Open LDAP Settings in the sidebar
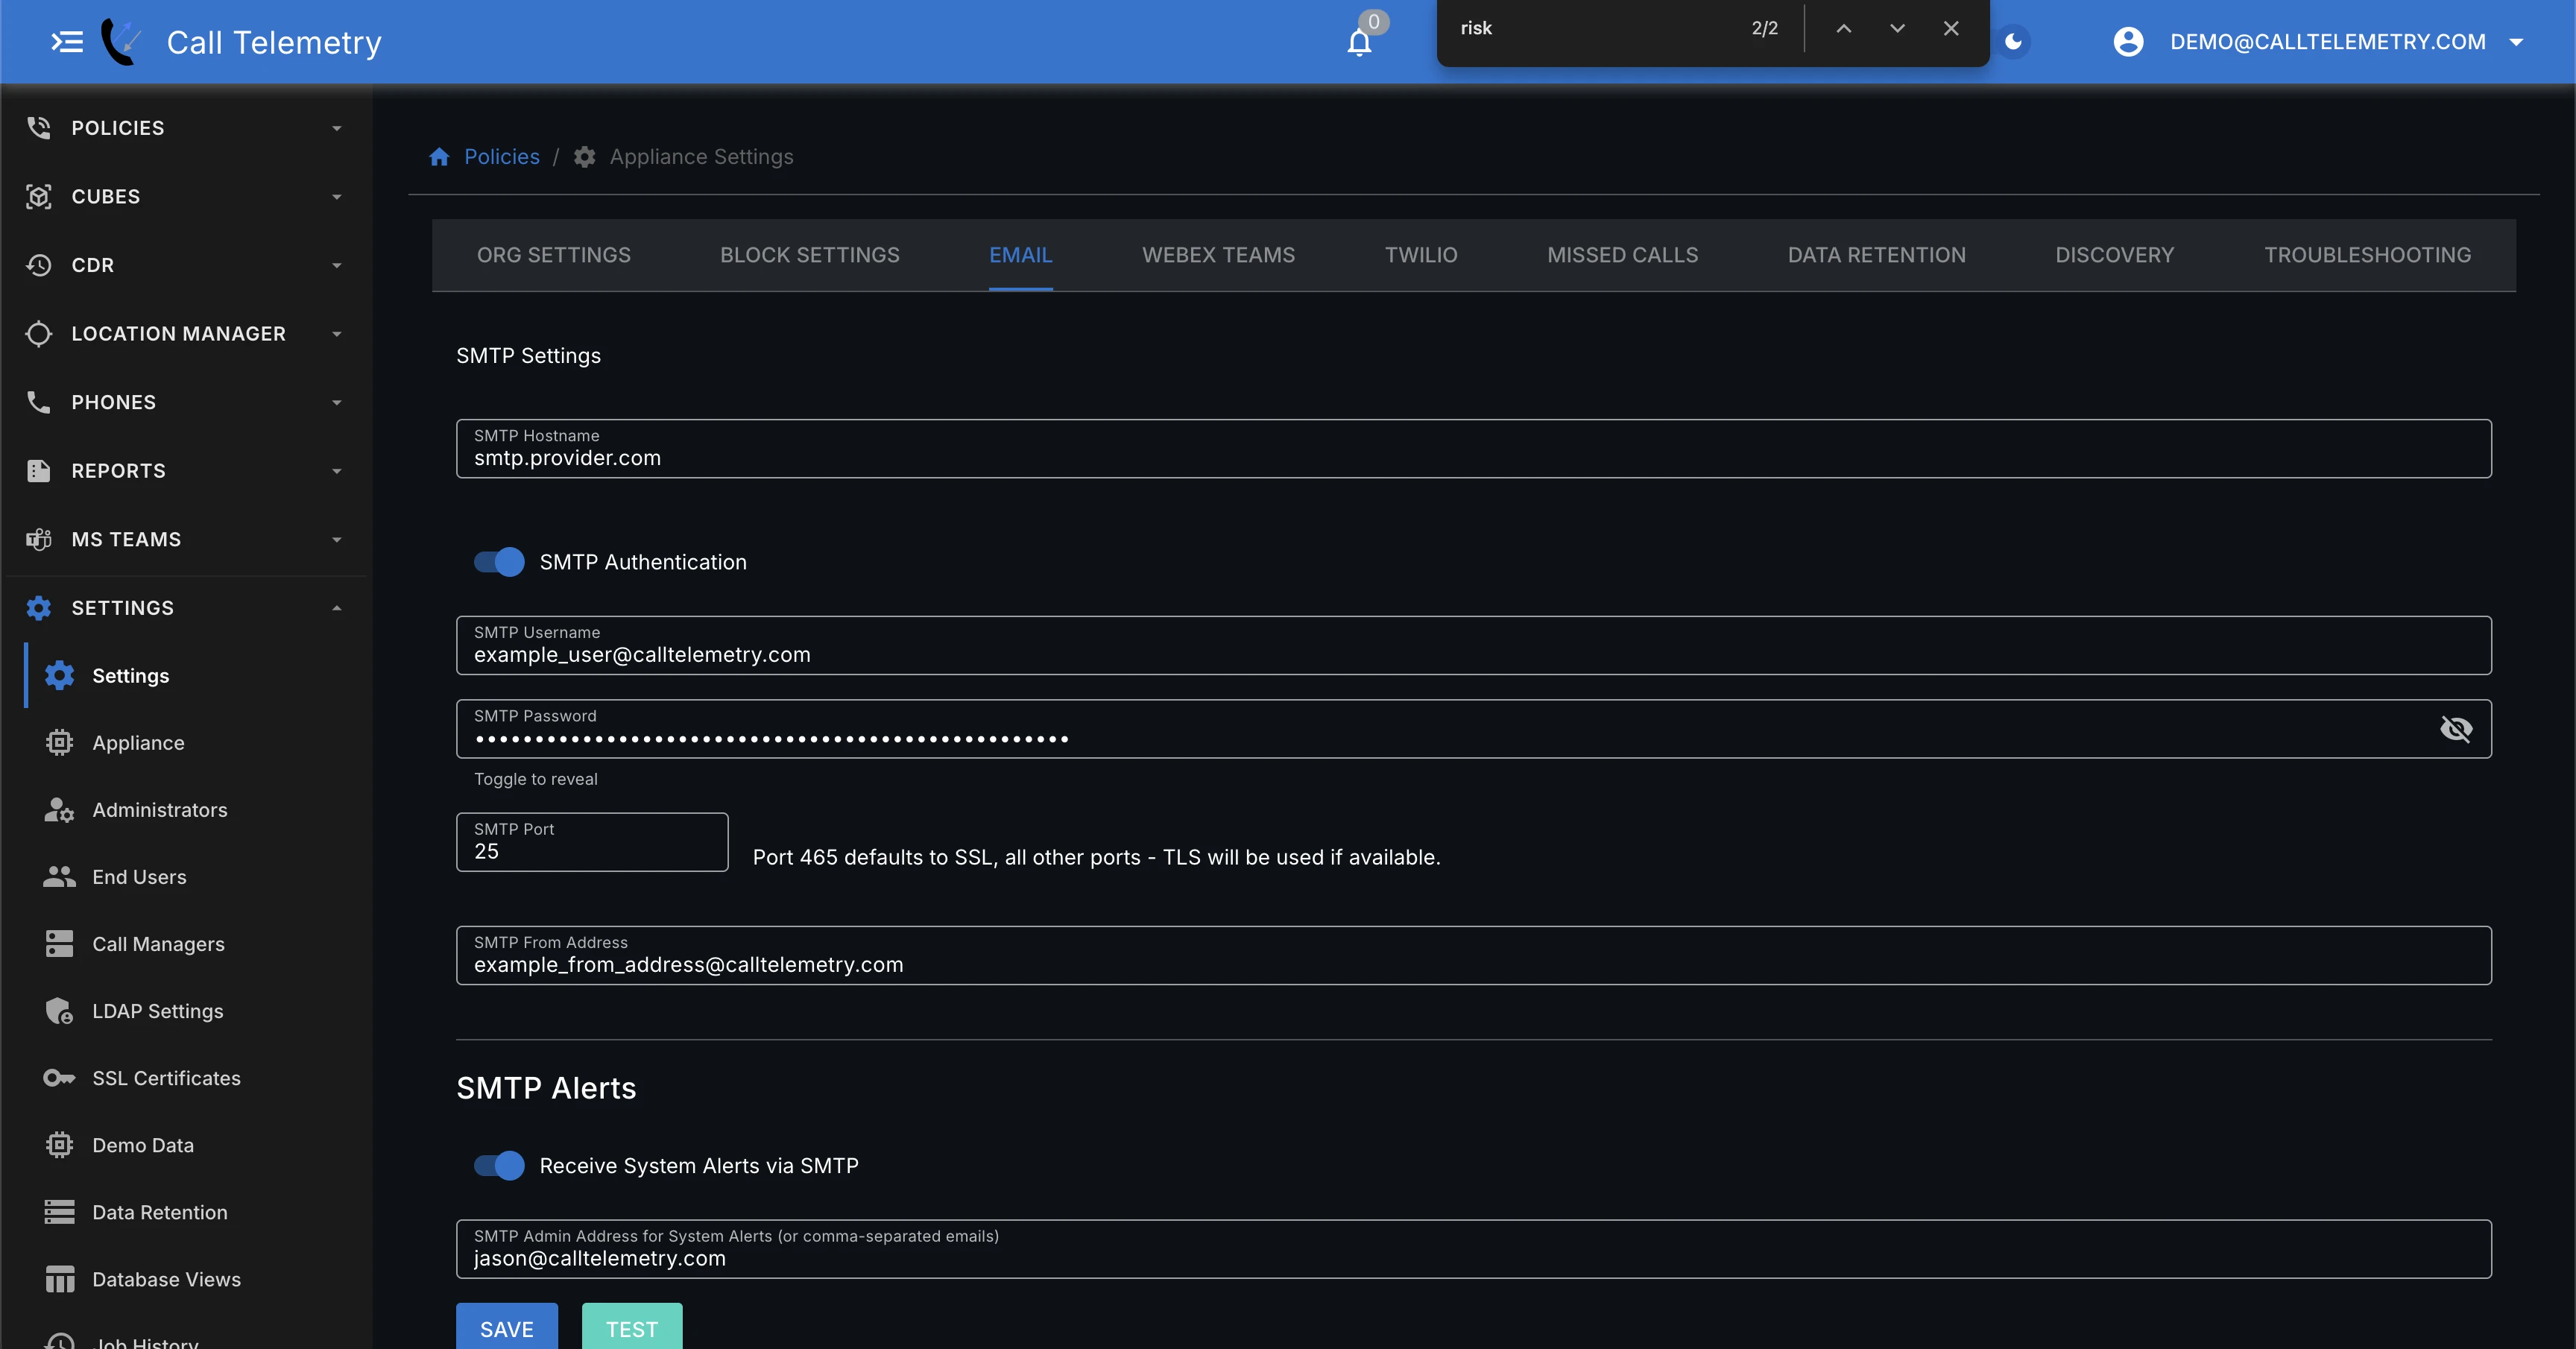This screenshot has width=2576, height=1349. tap(196, 1011)
